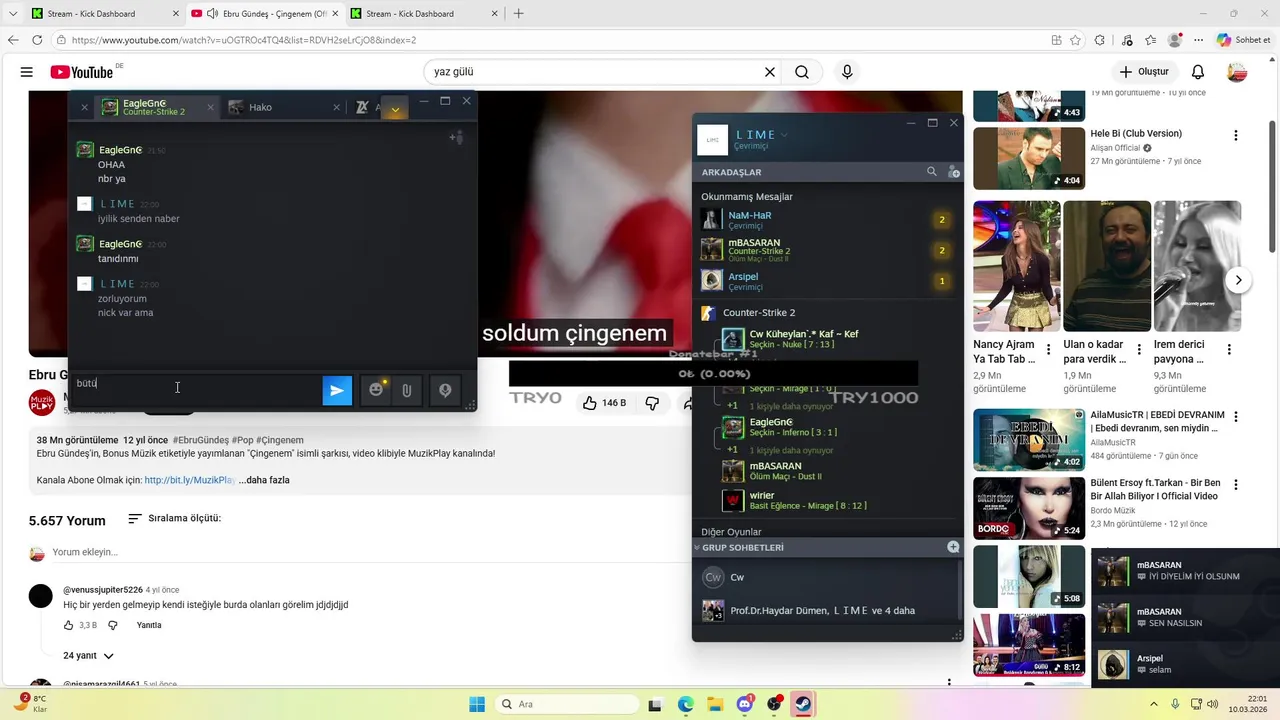Open Arsipel unread chat
The height and width of the screenshot is (720, 1280).
(826, 281)
